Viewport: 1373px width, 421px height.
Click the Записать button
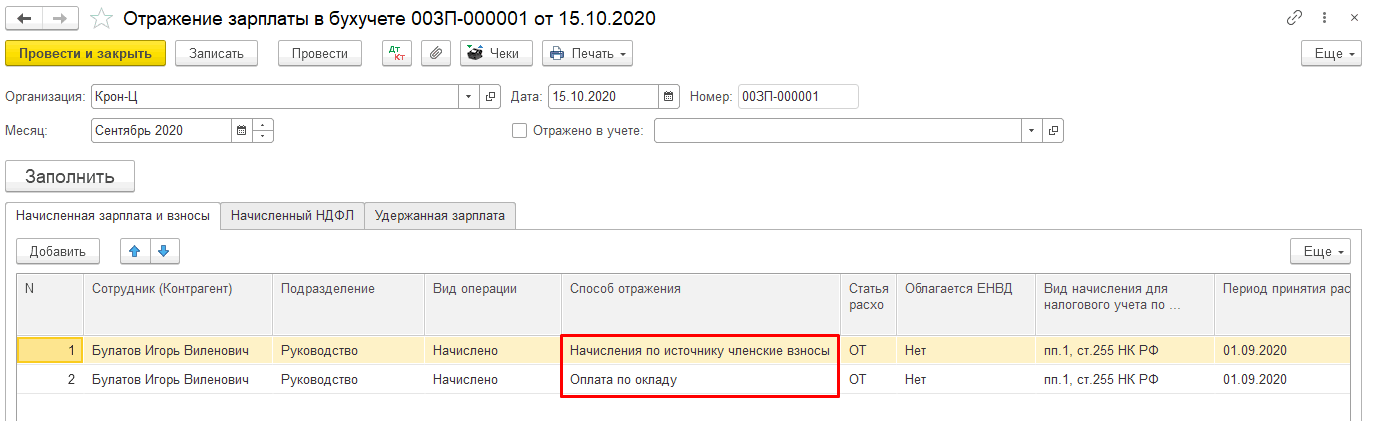[216, 53]
